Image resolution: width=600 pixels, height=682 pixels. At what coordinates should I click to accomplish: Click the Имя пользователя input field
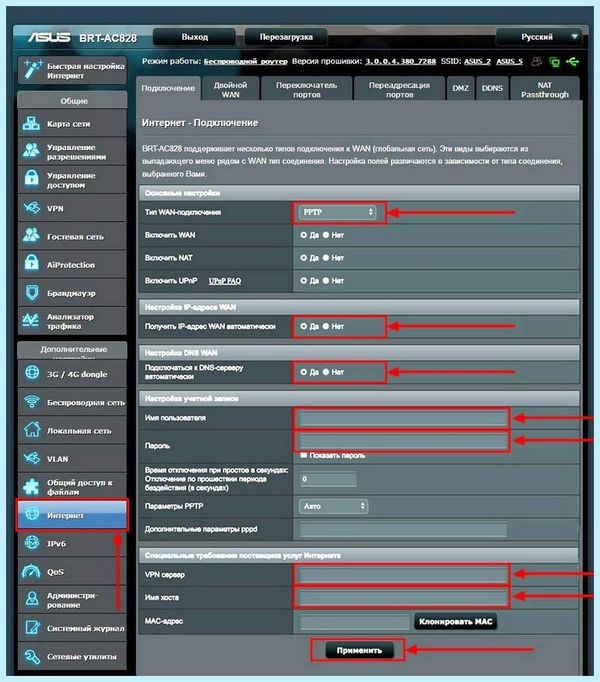coord(403,418)
